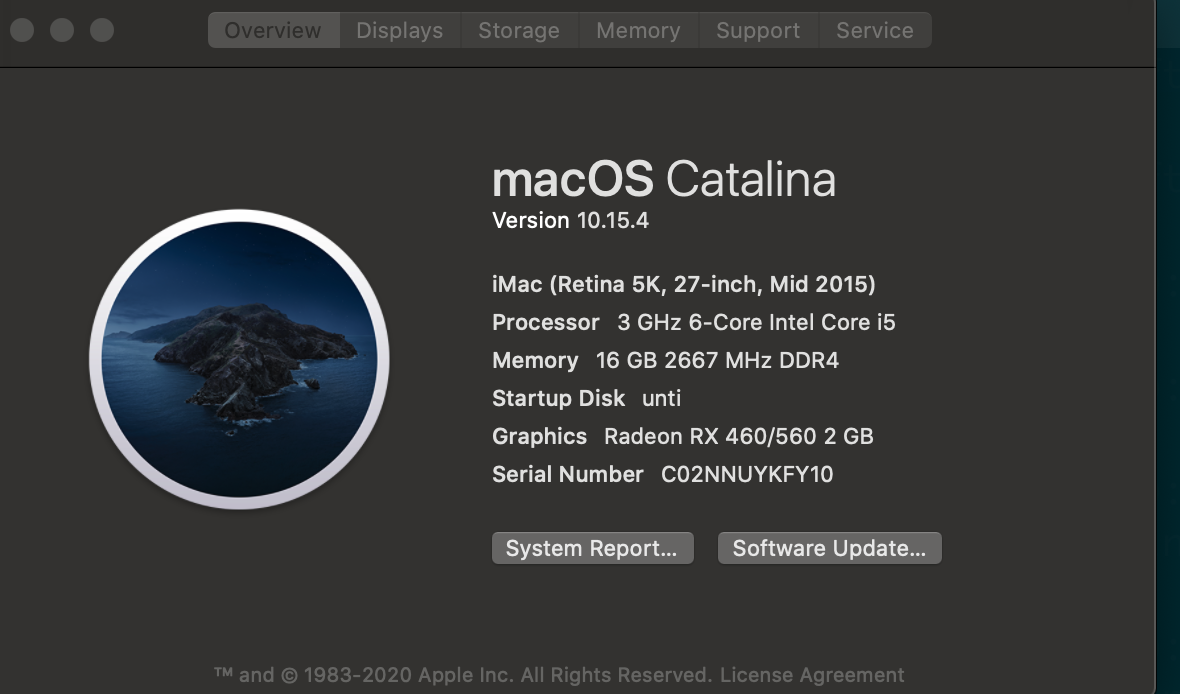Viewport: 1180px width, 694px height.
Task: Click the Version 10.15.4 text
Action: point(570,220)
